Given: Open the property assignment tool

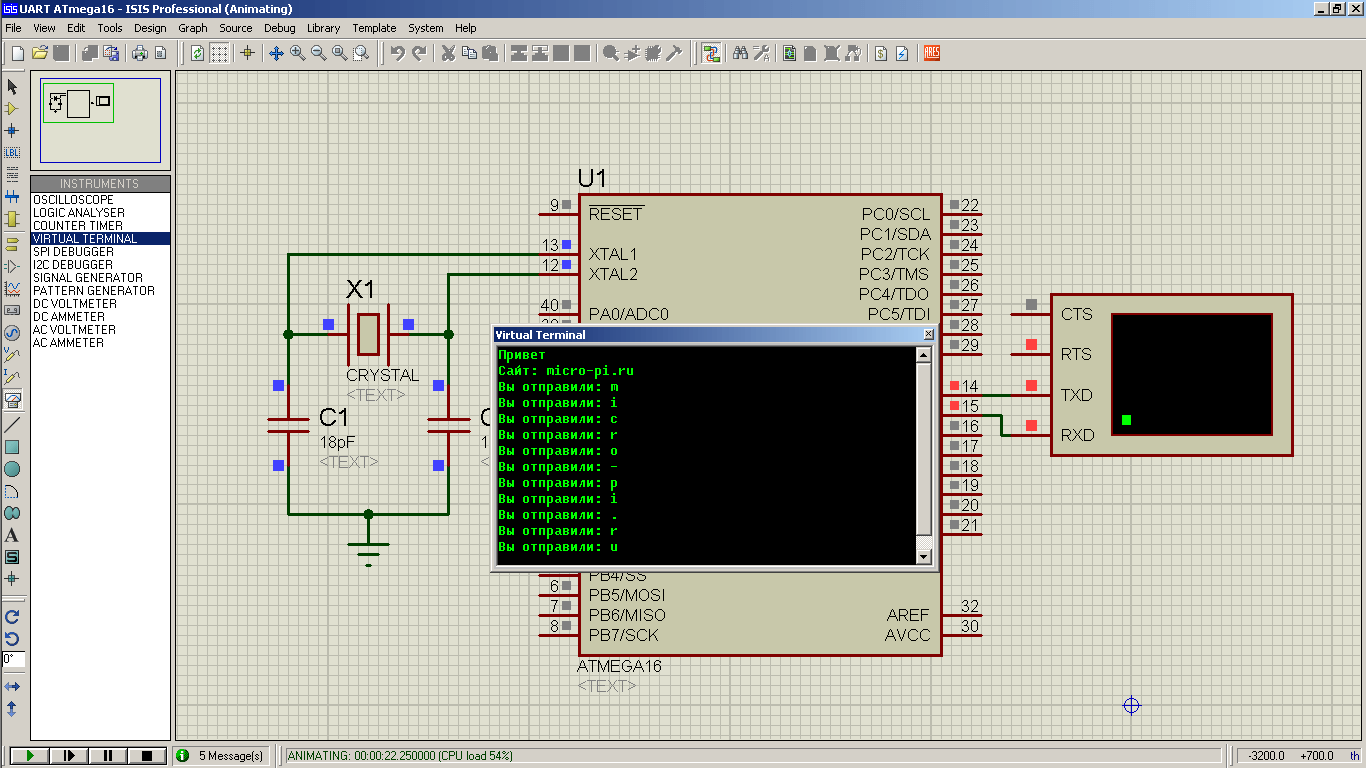Looking at the screenshot, I should tap(761, 53).
